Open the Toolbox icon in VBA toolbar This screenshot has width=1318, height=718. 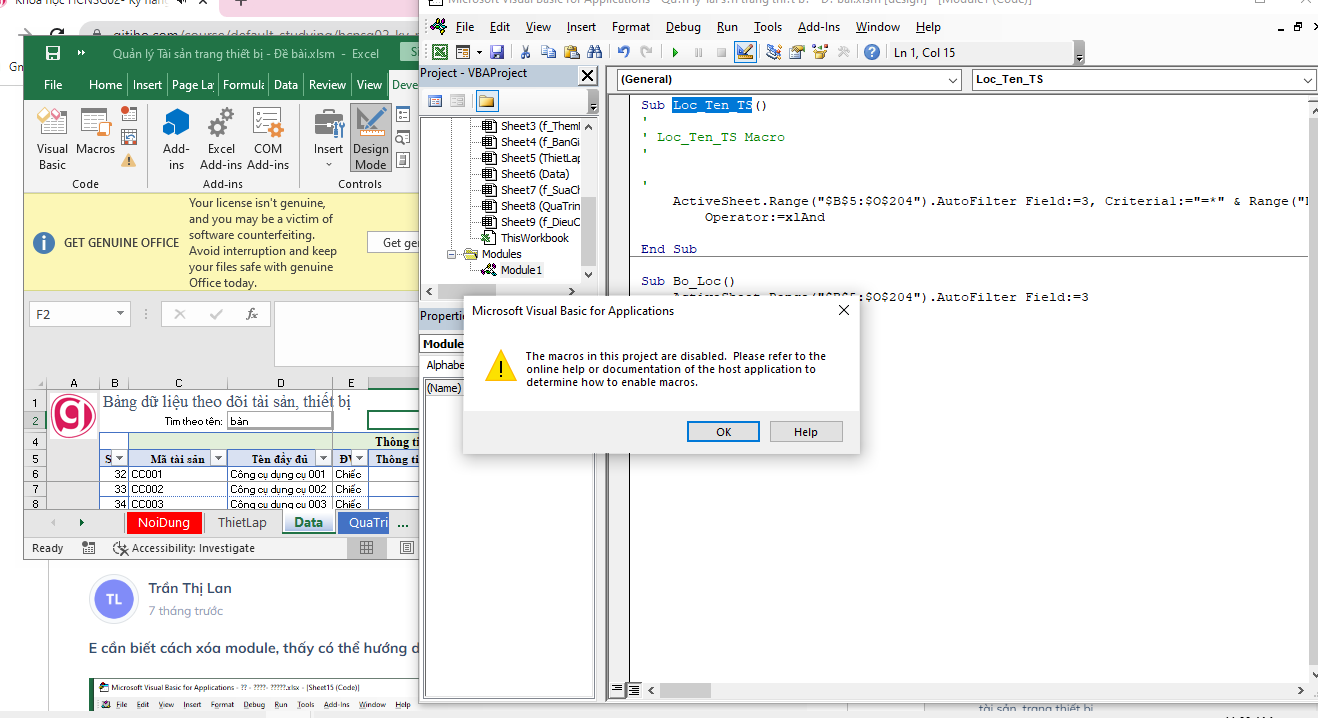pos(843,52)
